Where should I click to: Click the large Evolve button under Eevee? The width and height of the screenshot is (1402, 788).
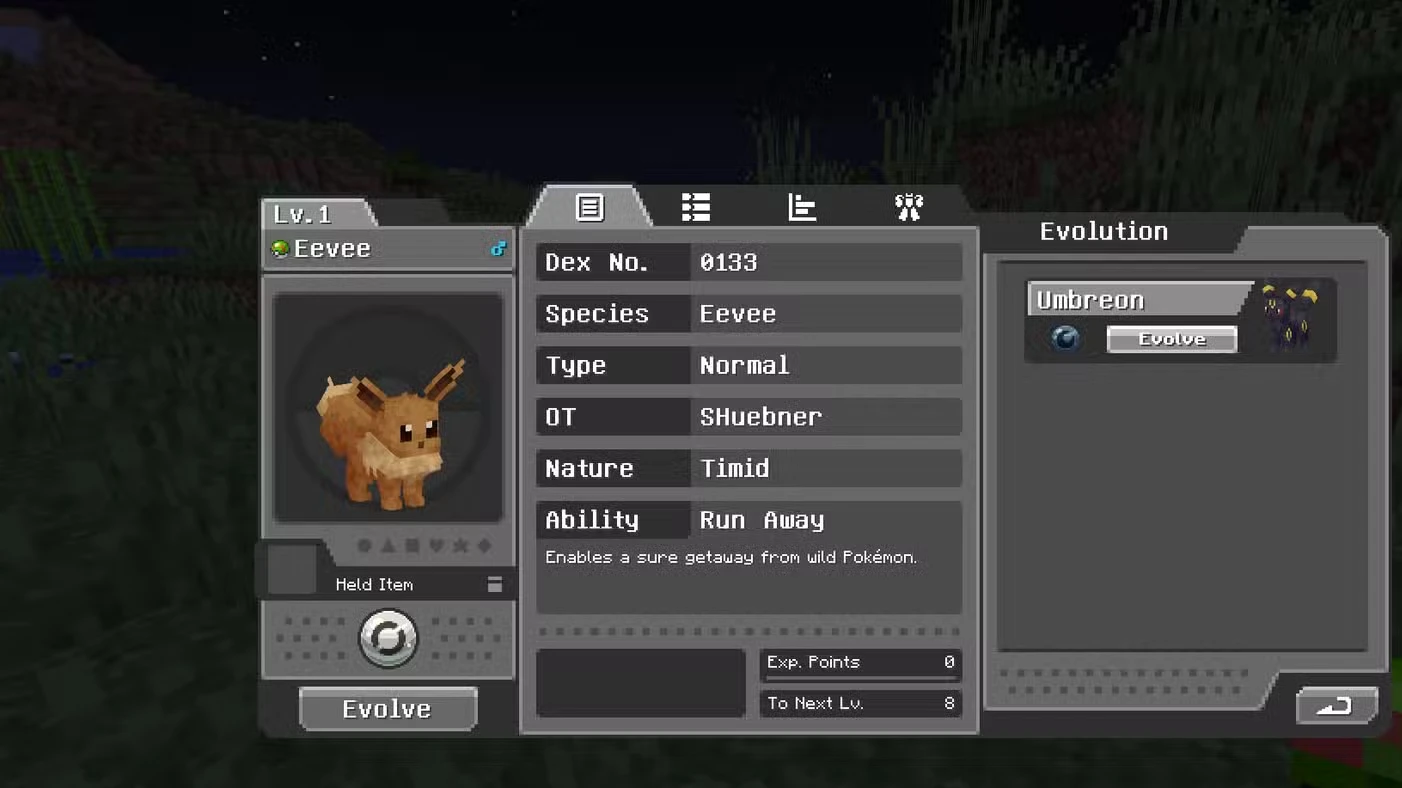[x=388, y=708]
